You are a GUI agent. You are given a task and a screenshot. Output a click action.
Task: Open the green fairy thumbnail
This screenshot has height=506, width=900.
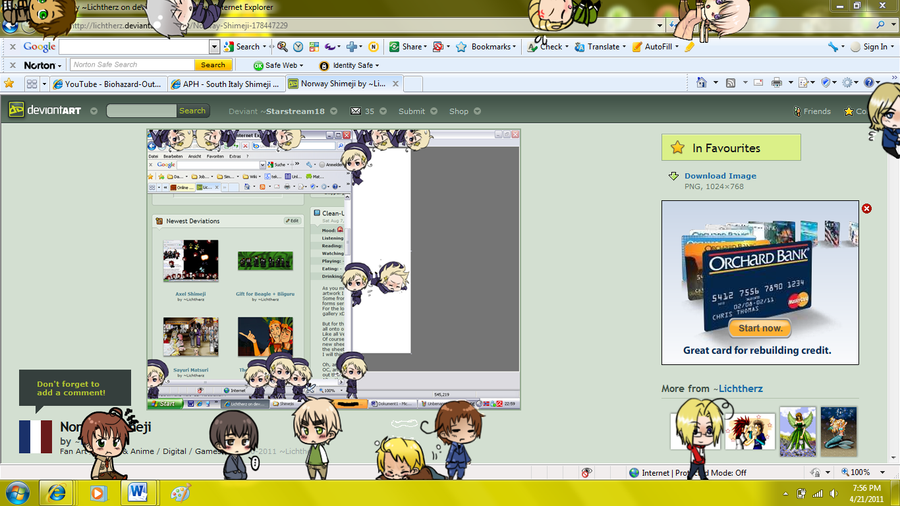tap(798, 431)
